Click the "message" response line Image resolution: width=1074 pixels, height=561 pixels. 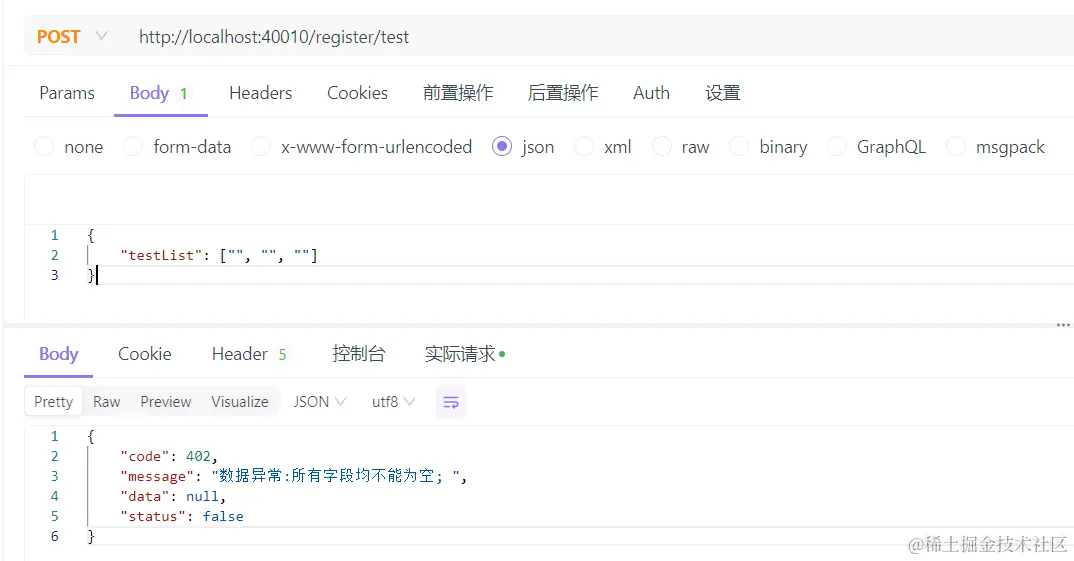coord(293,476)
